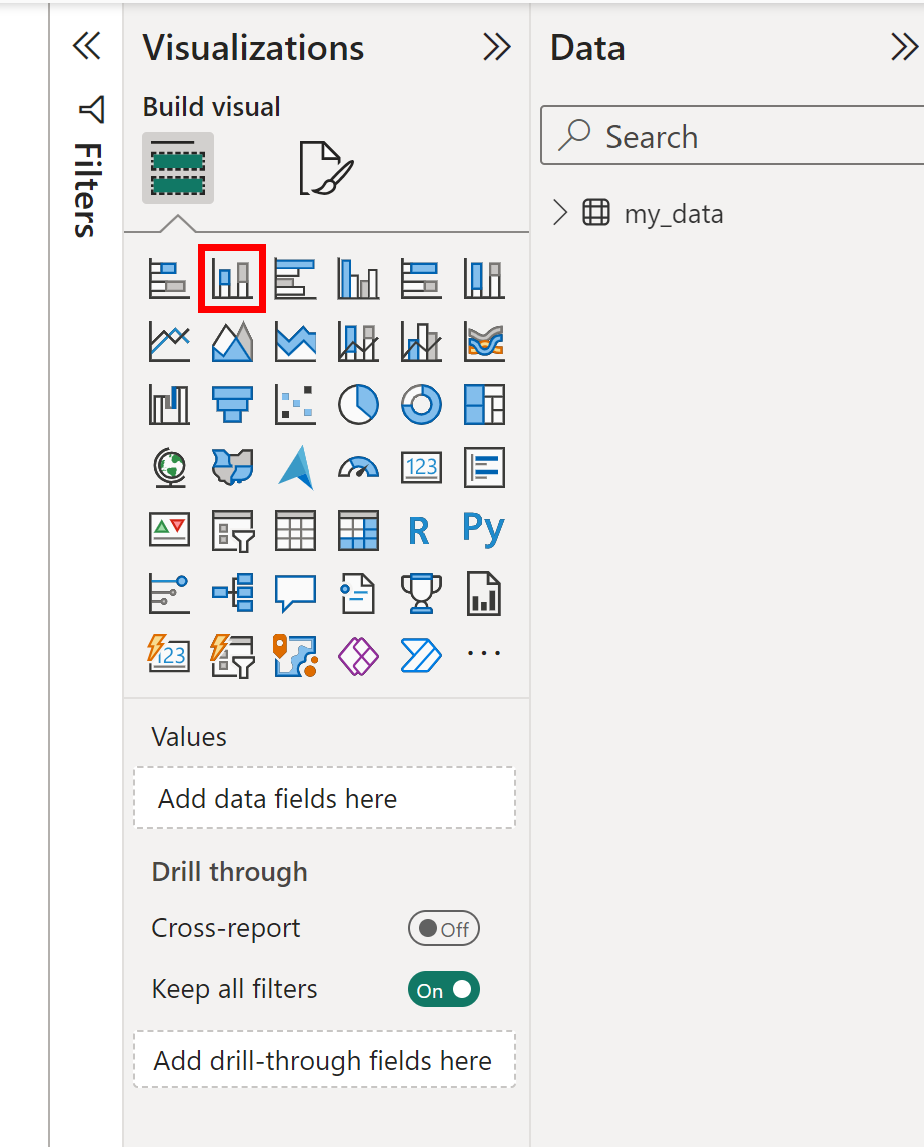
Task: Select the Clustered column chart visual
Action: (x=358, y=278)
